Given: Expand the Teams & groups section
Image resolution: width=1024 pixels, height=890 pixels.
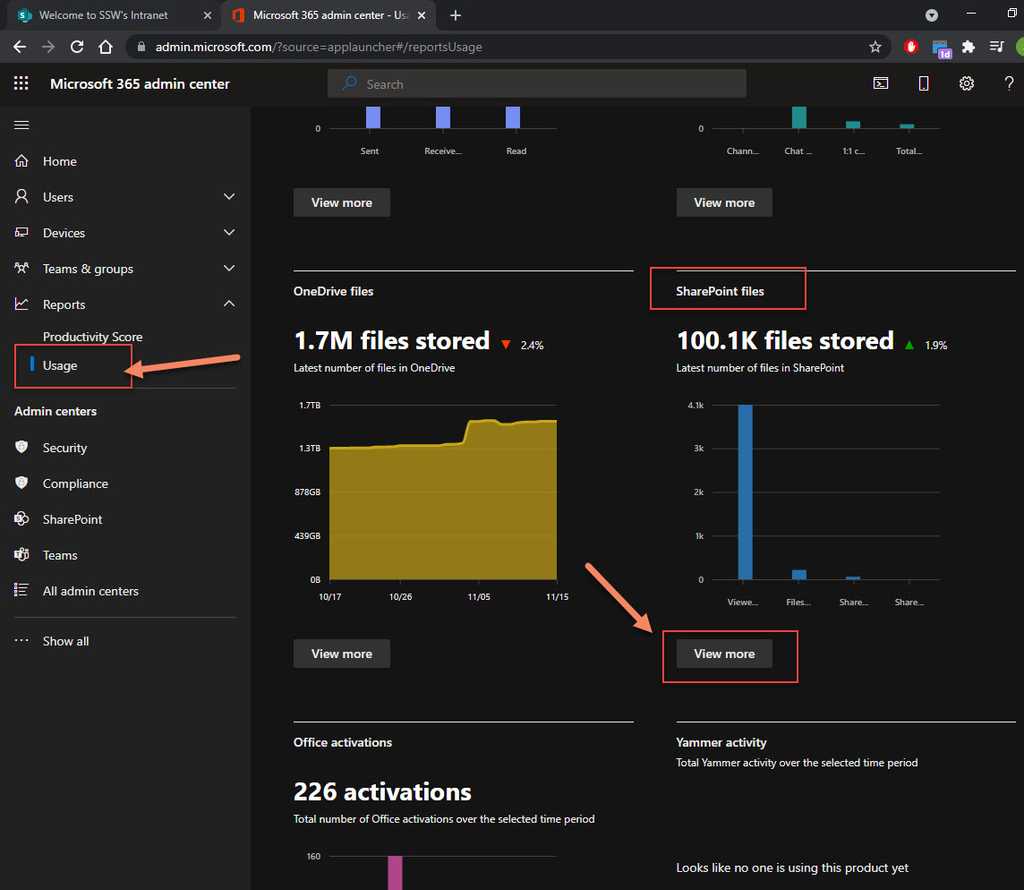Looking at the screenshot, I should (x=229, y=268).
